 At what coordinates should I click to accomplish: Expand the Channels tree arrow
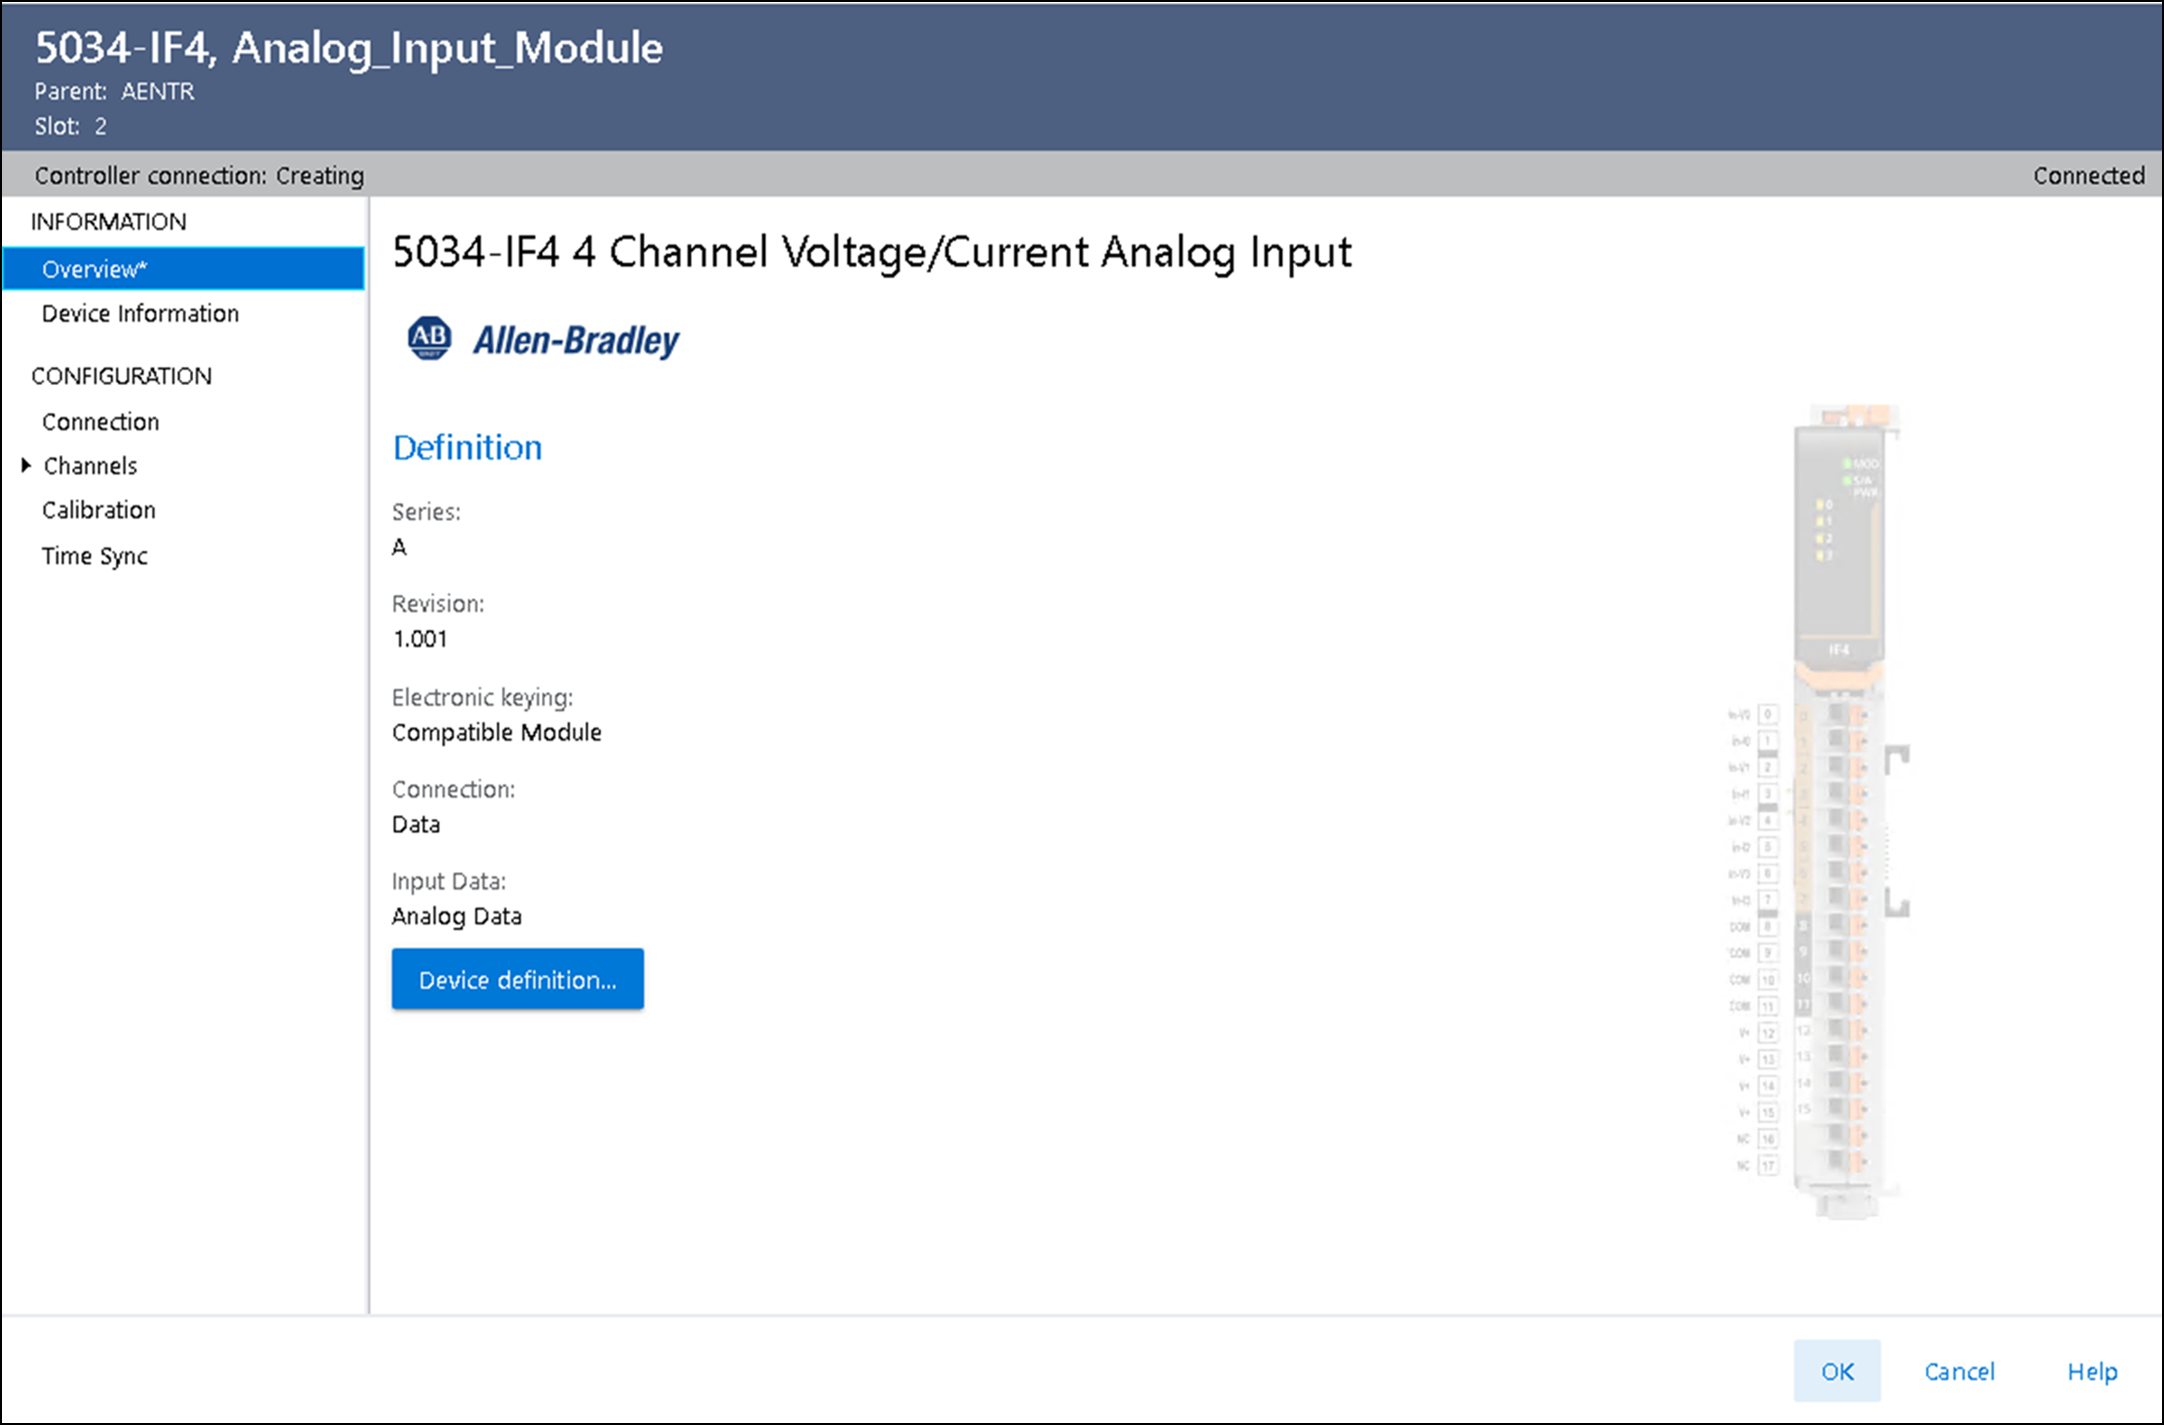[26, 465]
